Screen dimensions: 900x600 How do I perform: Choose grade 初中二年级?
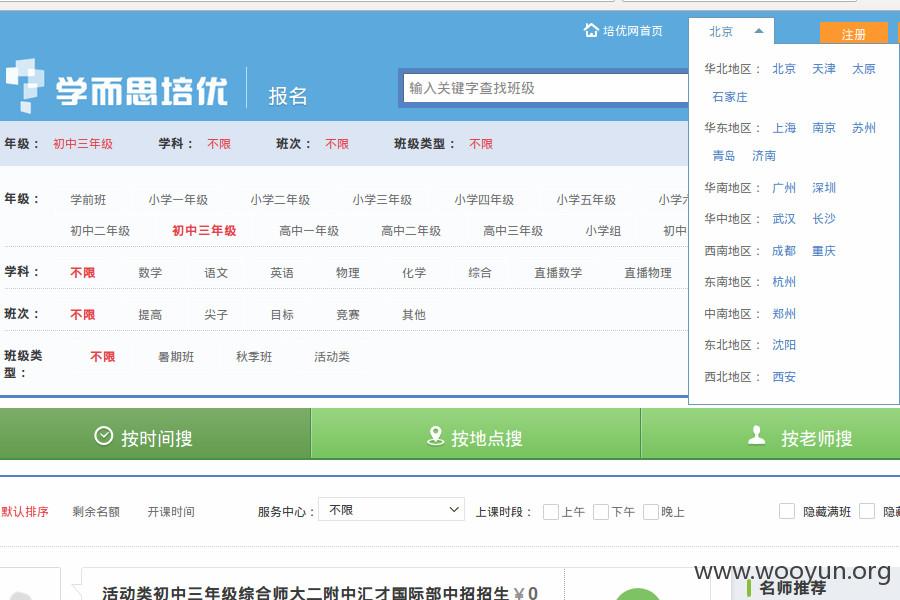[100, 231]
